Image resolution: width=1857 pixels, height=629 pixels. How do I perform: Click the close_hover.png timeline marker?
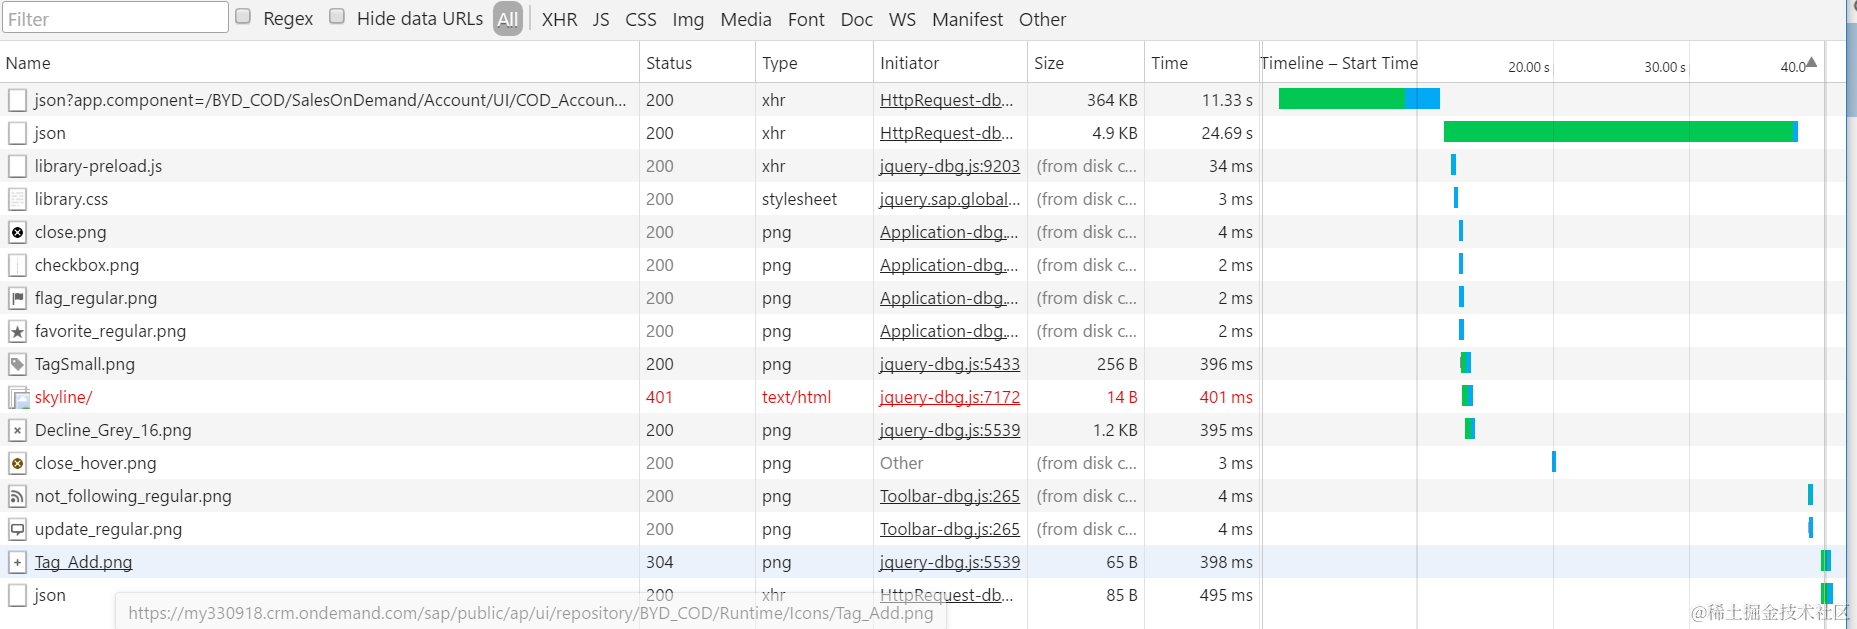coord(1554,461)
